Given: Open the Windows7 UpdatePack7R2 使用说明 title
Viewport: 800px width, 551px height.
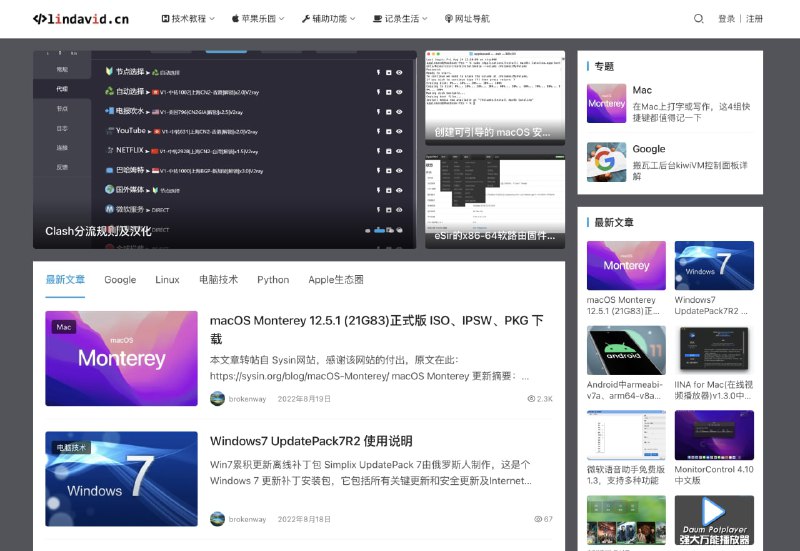Looking at the screenshot, I should coord(311,441).
